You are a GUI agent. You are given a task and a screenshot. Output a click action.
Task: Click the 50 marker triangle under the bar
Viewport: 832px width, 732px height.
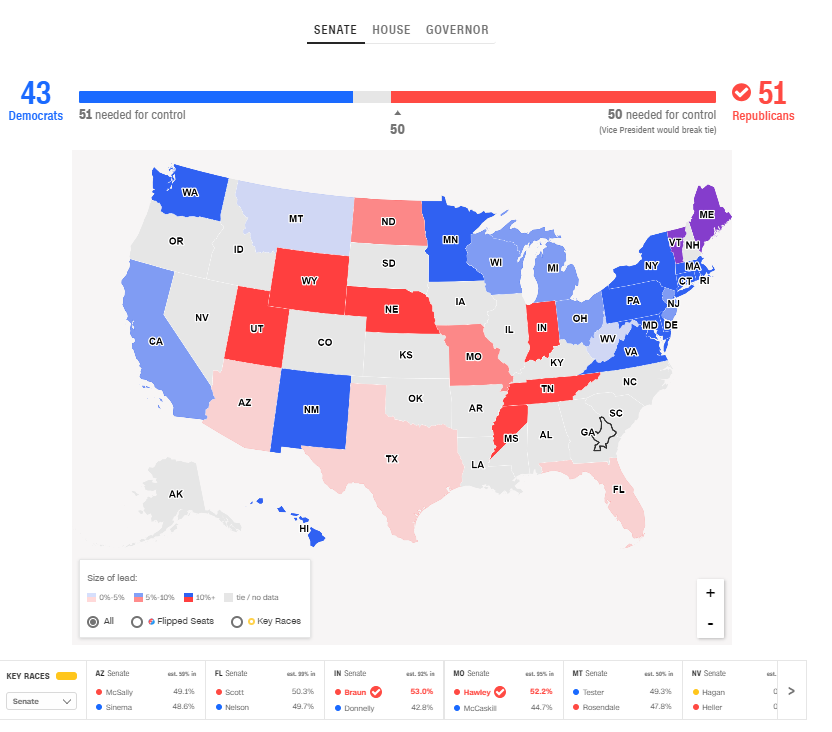397,113
